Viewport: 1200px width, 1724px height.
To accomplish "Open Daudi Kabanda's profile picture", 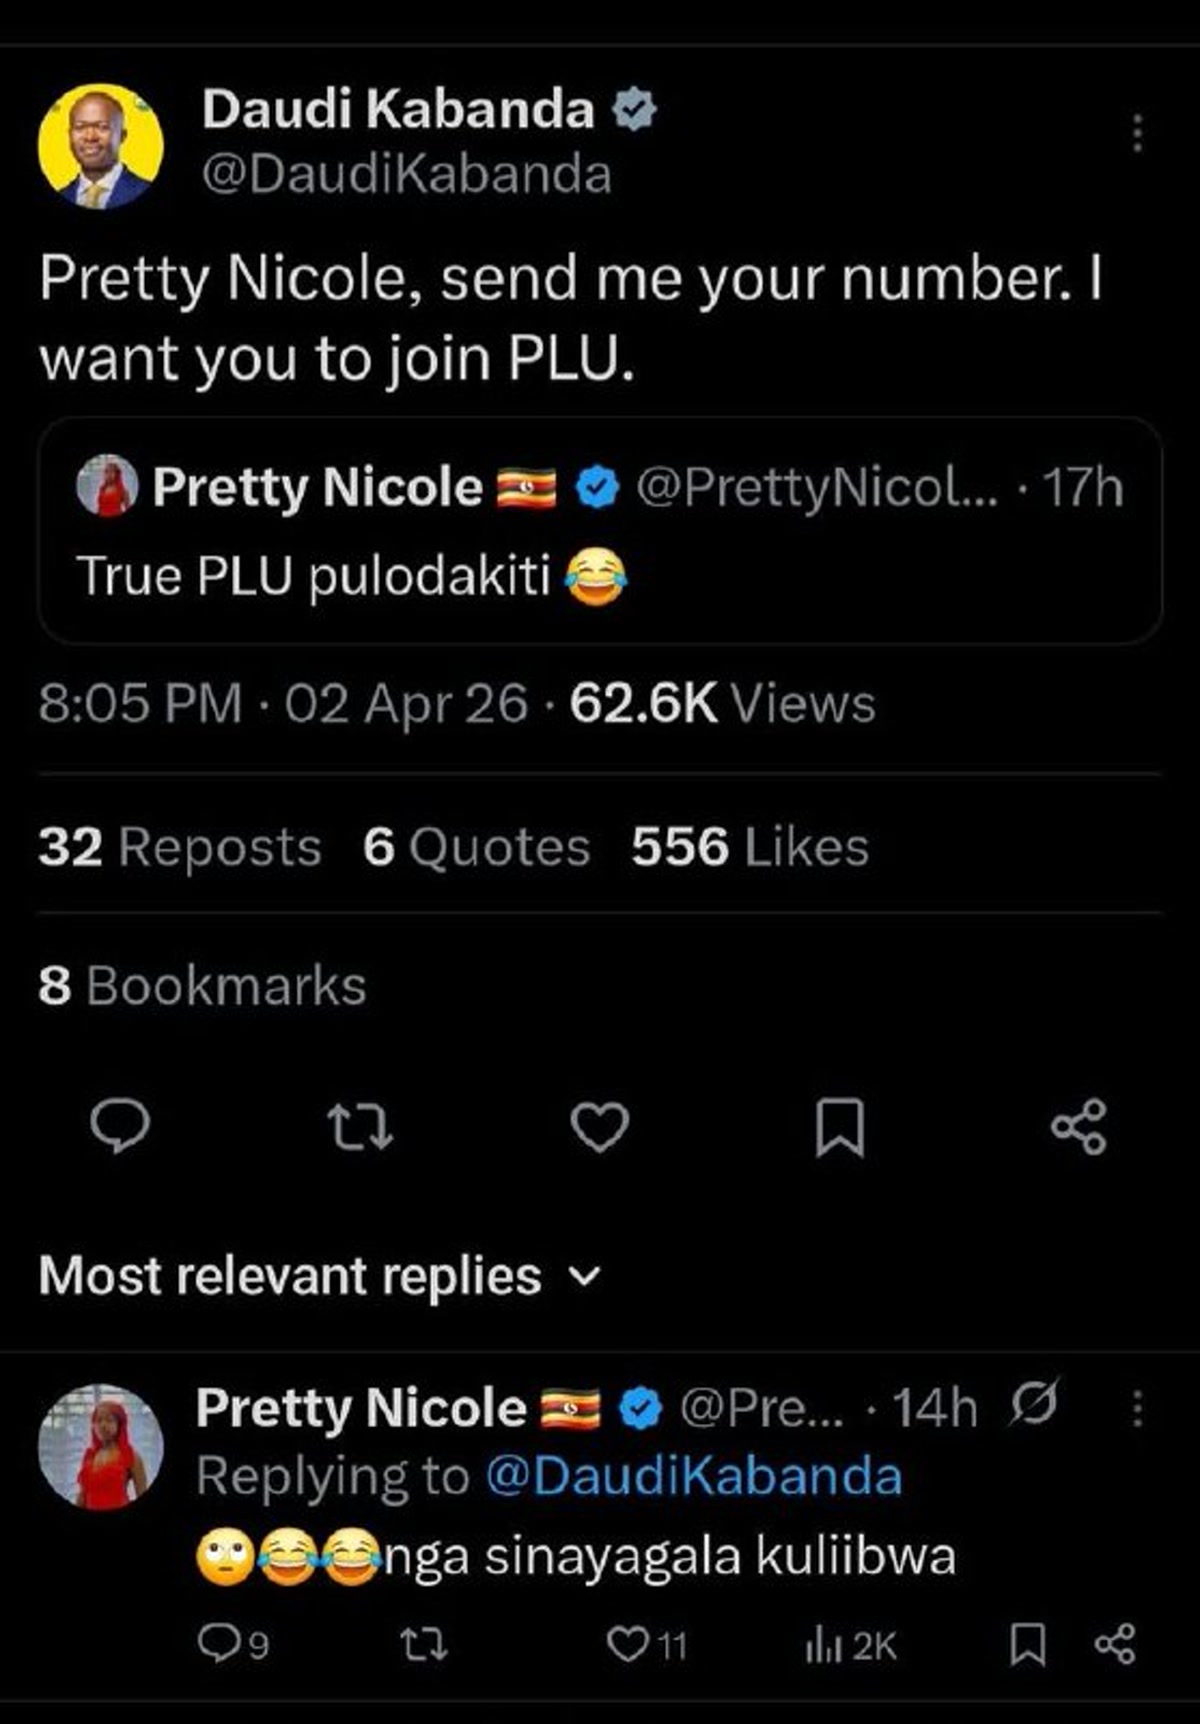I will (100, 146).
